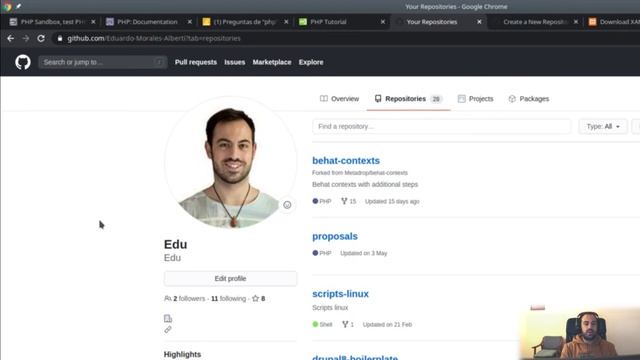Click the link icon in profile sidebar
Image resolution: width=640 pixels, height=360 pixels.
168,329
